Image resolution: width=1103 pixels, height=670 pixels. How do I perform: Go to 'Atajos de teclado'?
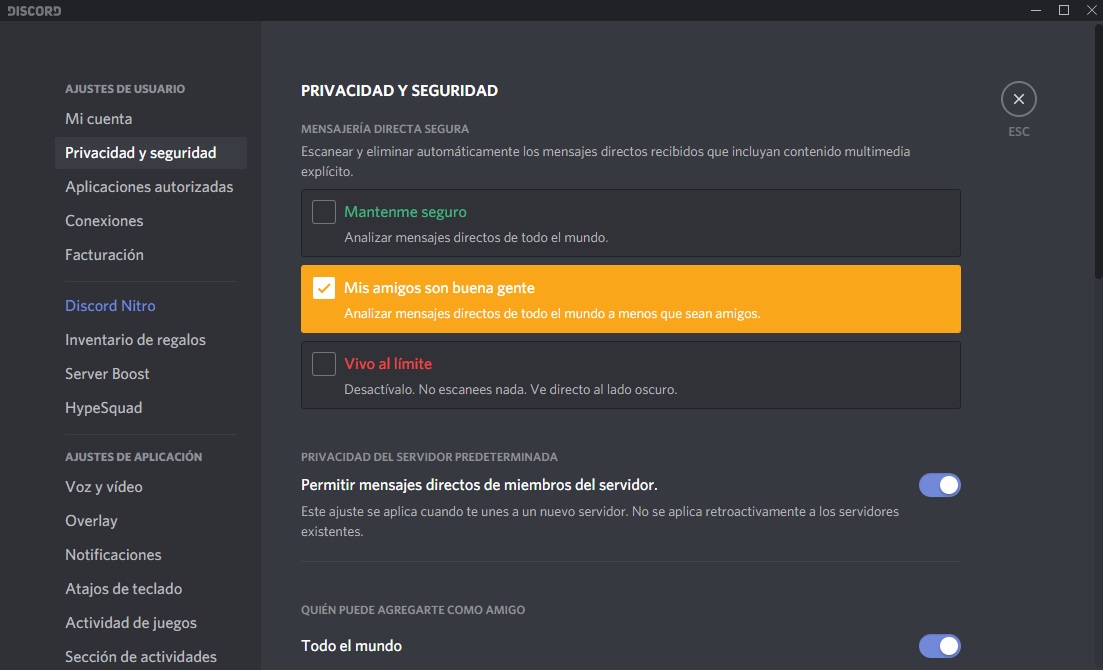[123, 589]
